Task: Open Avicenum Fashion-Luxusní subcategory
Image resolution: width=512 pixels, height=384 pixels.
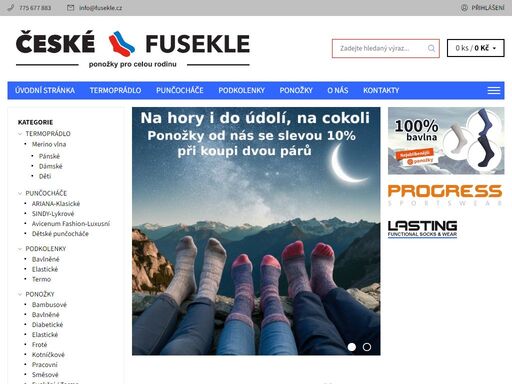Action: pos(71,224)
